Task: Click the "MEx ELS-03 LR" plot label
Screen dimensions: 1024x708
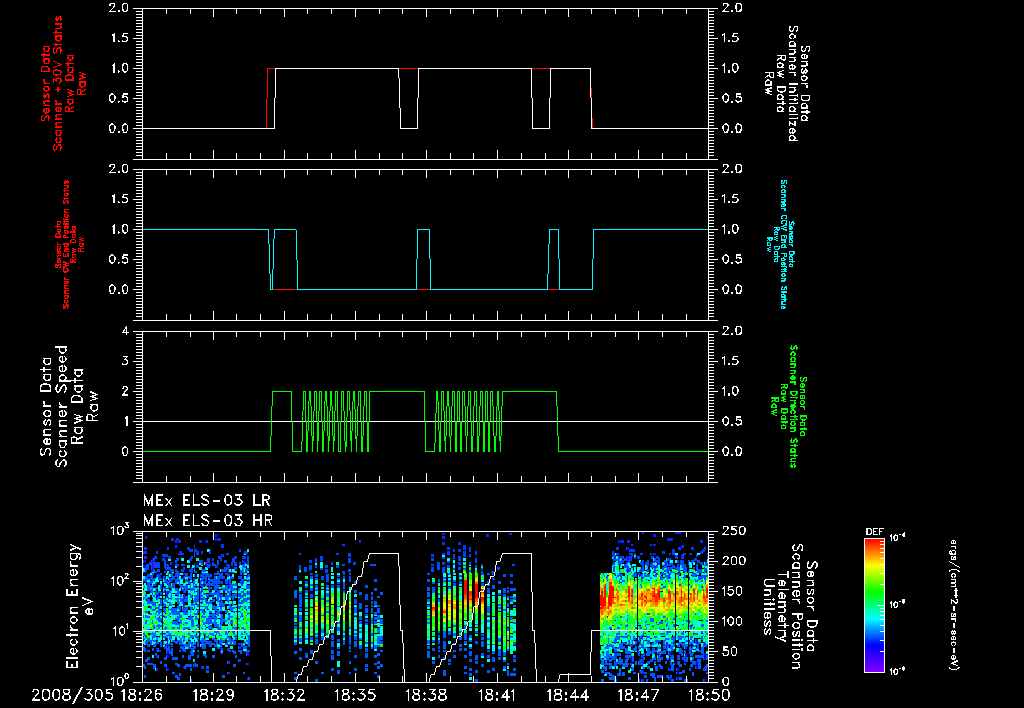Action: pos(206,501)
